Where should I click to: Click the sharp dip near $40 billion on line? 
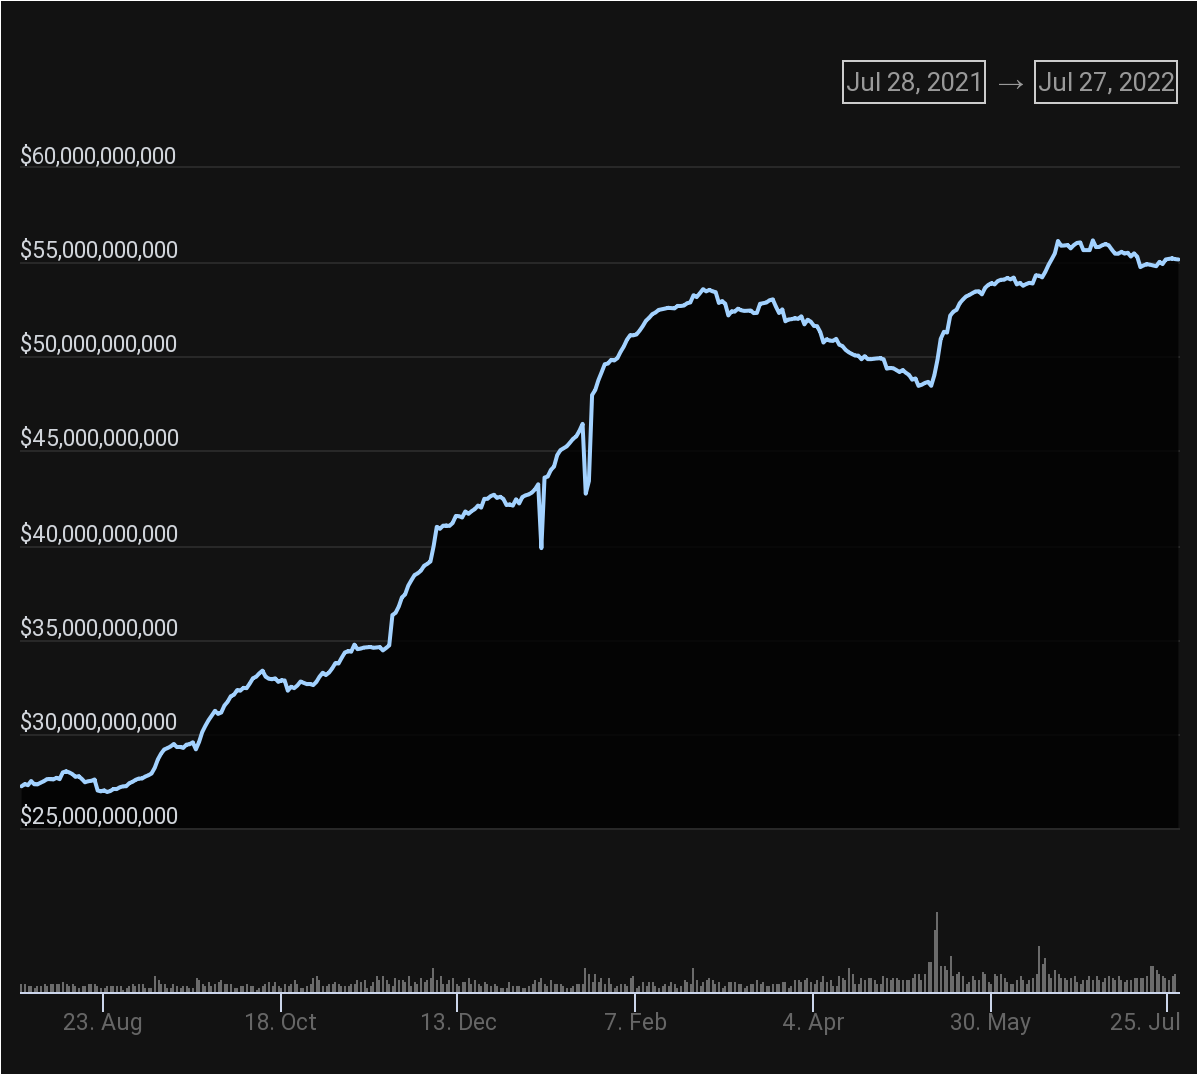click(x=541, y=546)
